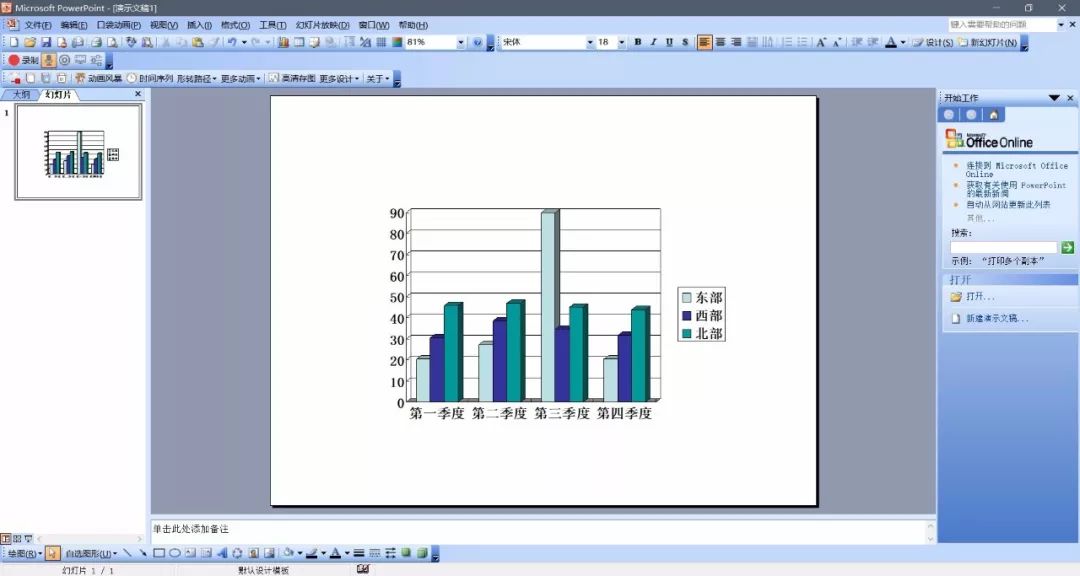The image size is (1080, 576).
Task: Click the Insert WordArt icon
Action: click(222, 553)
